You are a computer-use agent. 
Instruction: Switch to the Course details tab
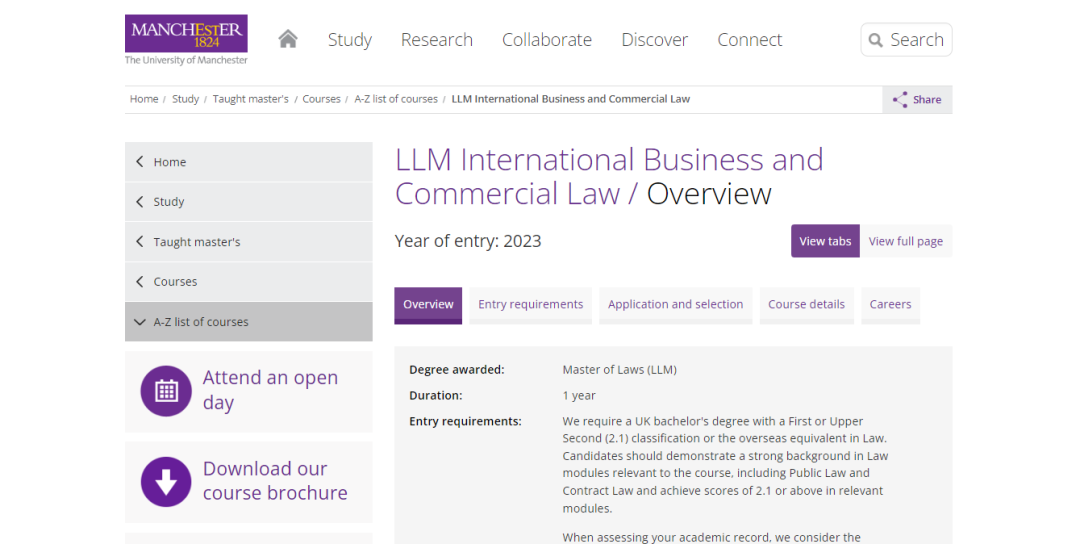[806, 305]
